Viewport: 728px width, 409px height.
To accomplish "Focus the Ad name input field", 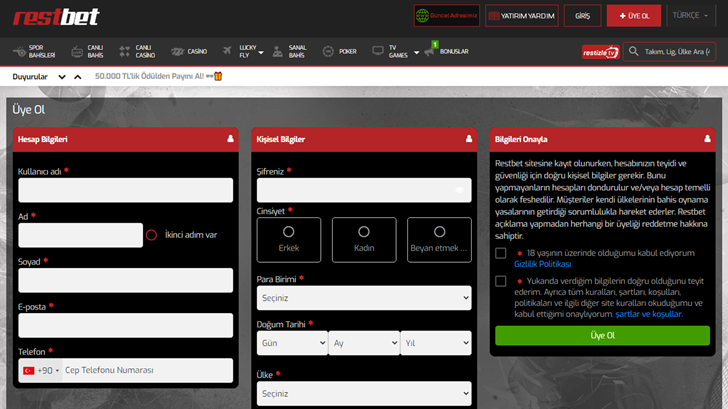I will pos(80,235).
